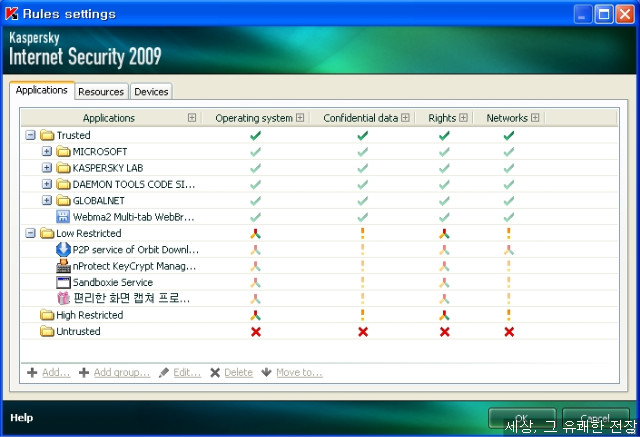The width and height of the screenshot is (640, 437).
Task: Switch to the Applications tab
Action: point(42,90)
